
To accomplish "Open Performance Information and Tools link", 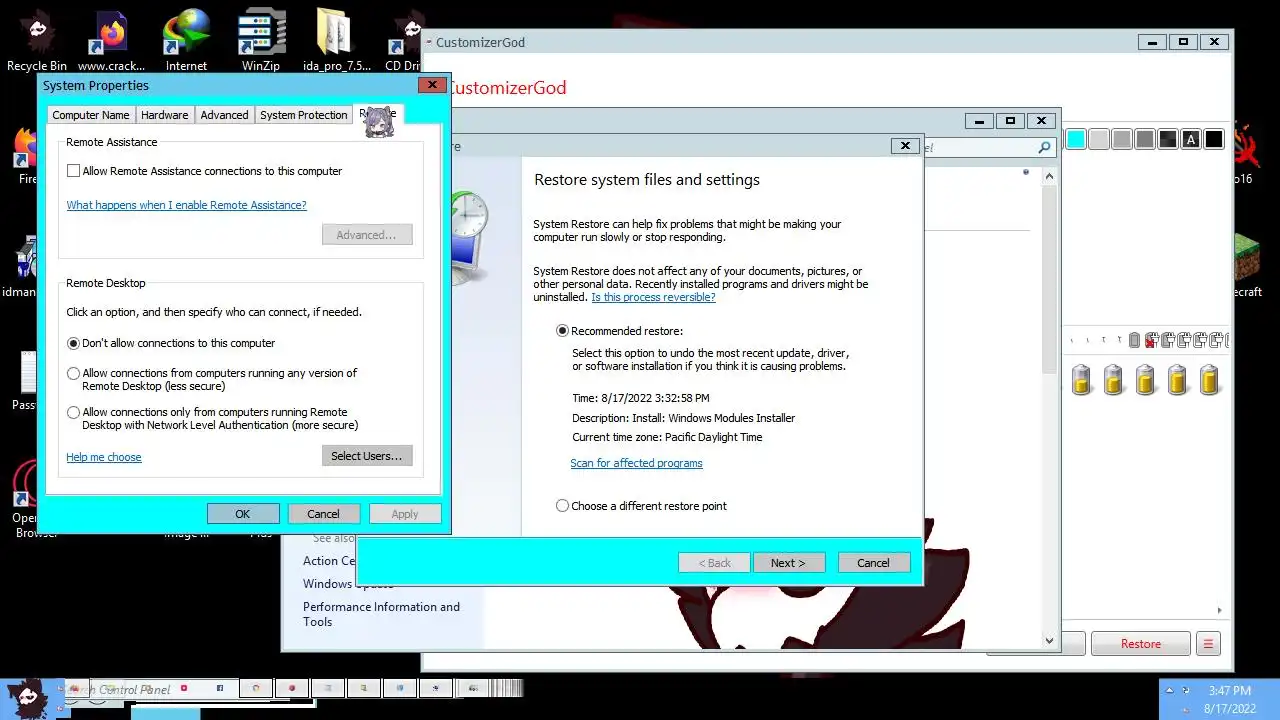I will (381, 614).
